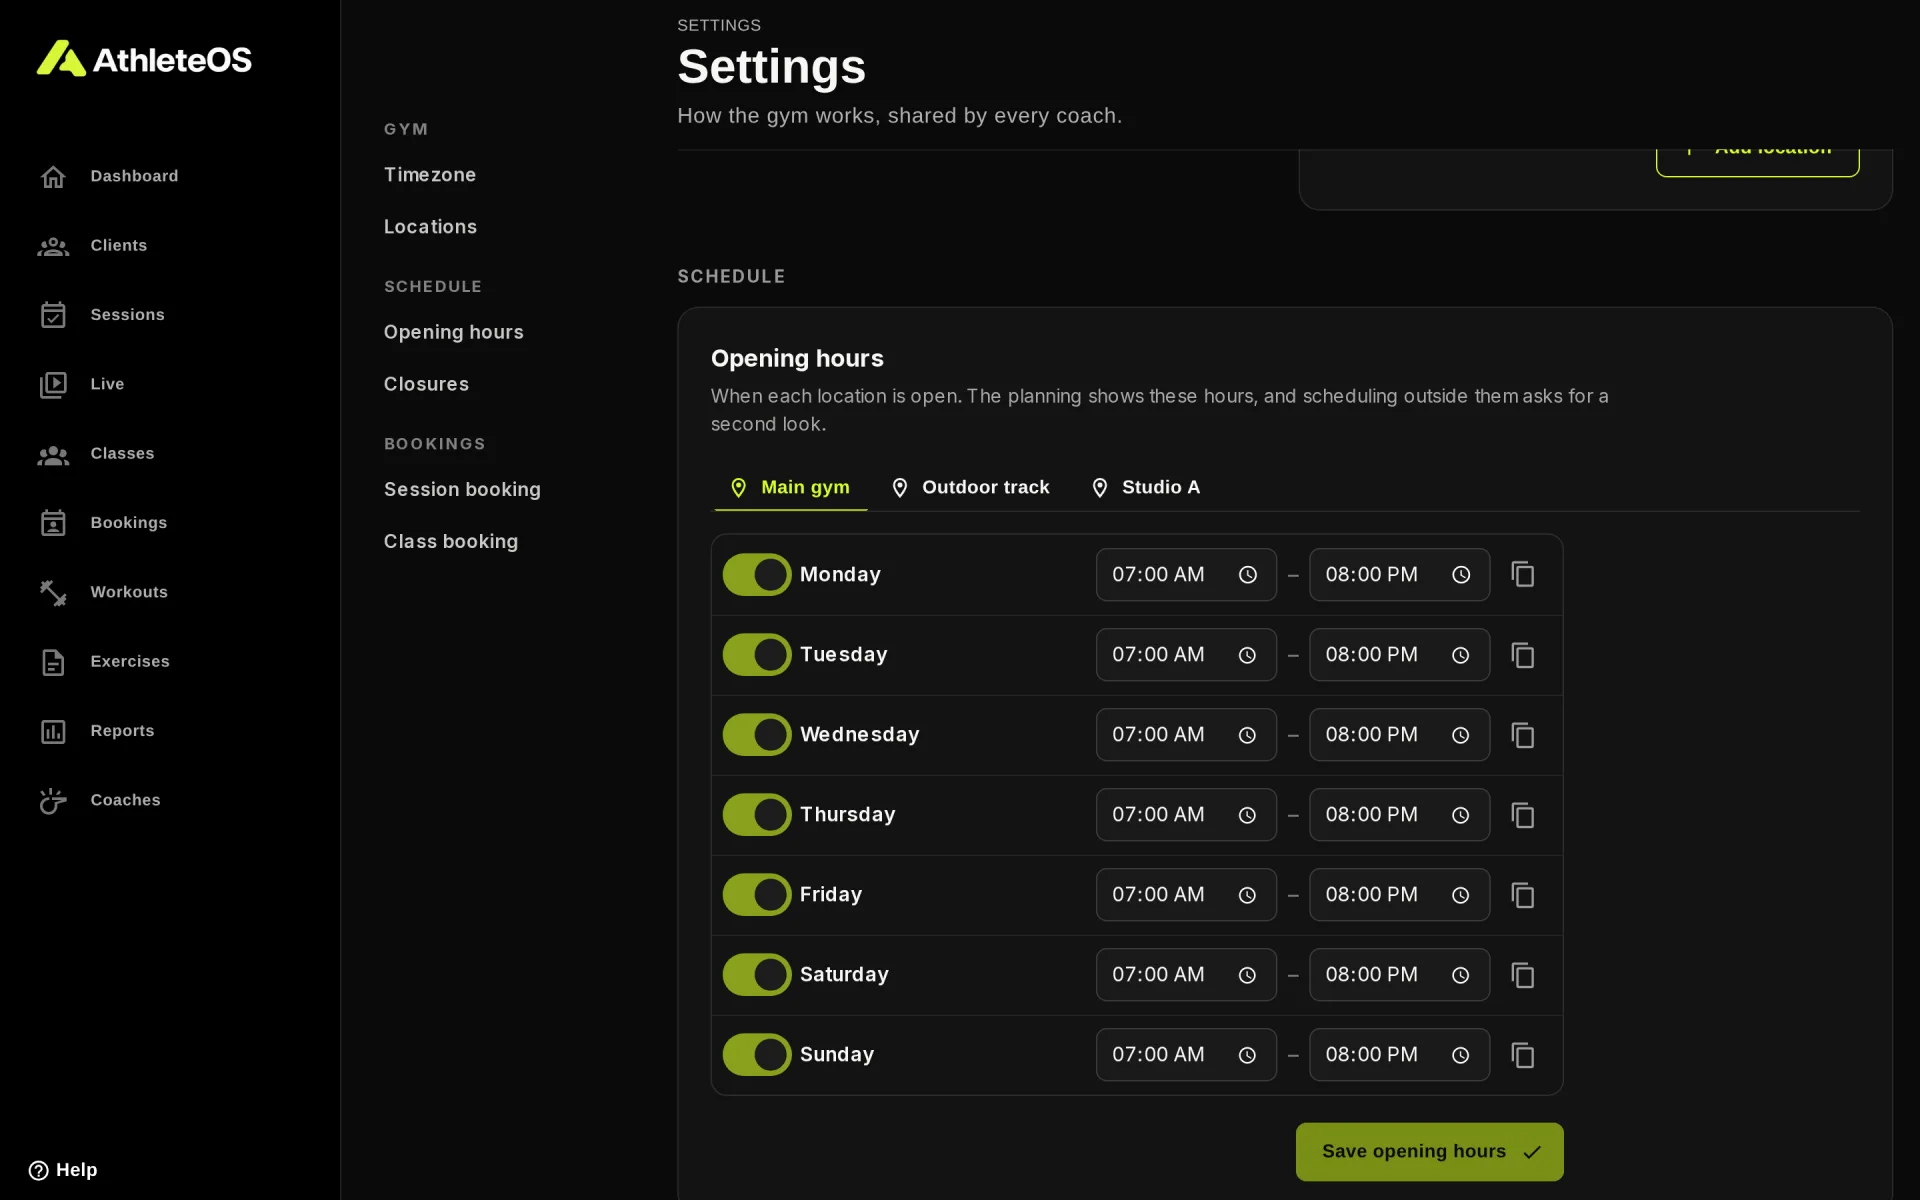
Task: Disable the Saturday toggle
Action: [x=757, y=975]
